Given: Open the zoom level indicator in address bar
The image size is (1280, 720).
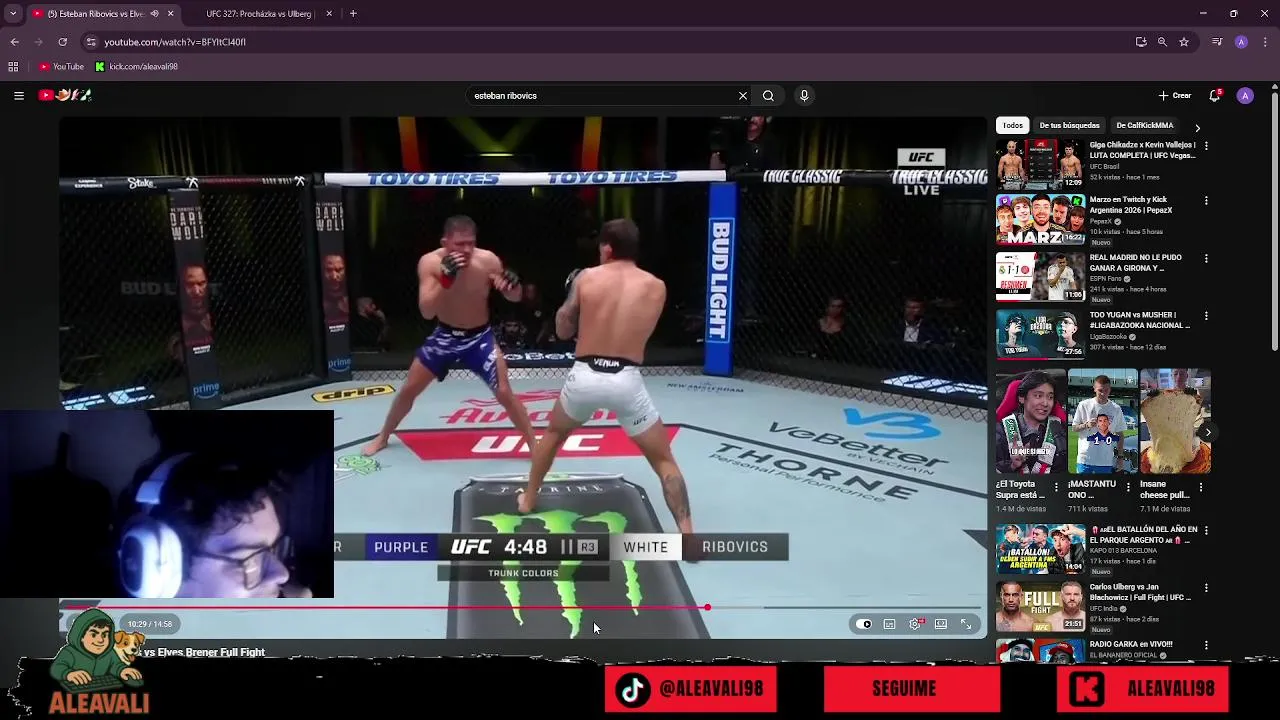Looking at the screenshot, I should pos(1162,42).
